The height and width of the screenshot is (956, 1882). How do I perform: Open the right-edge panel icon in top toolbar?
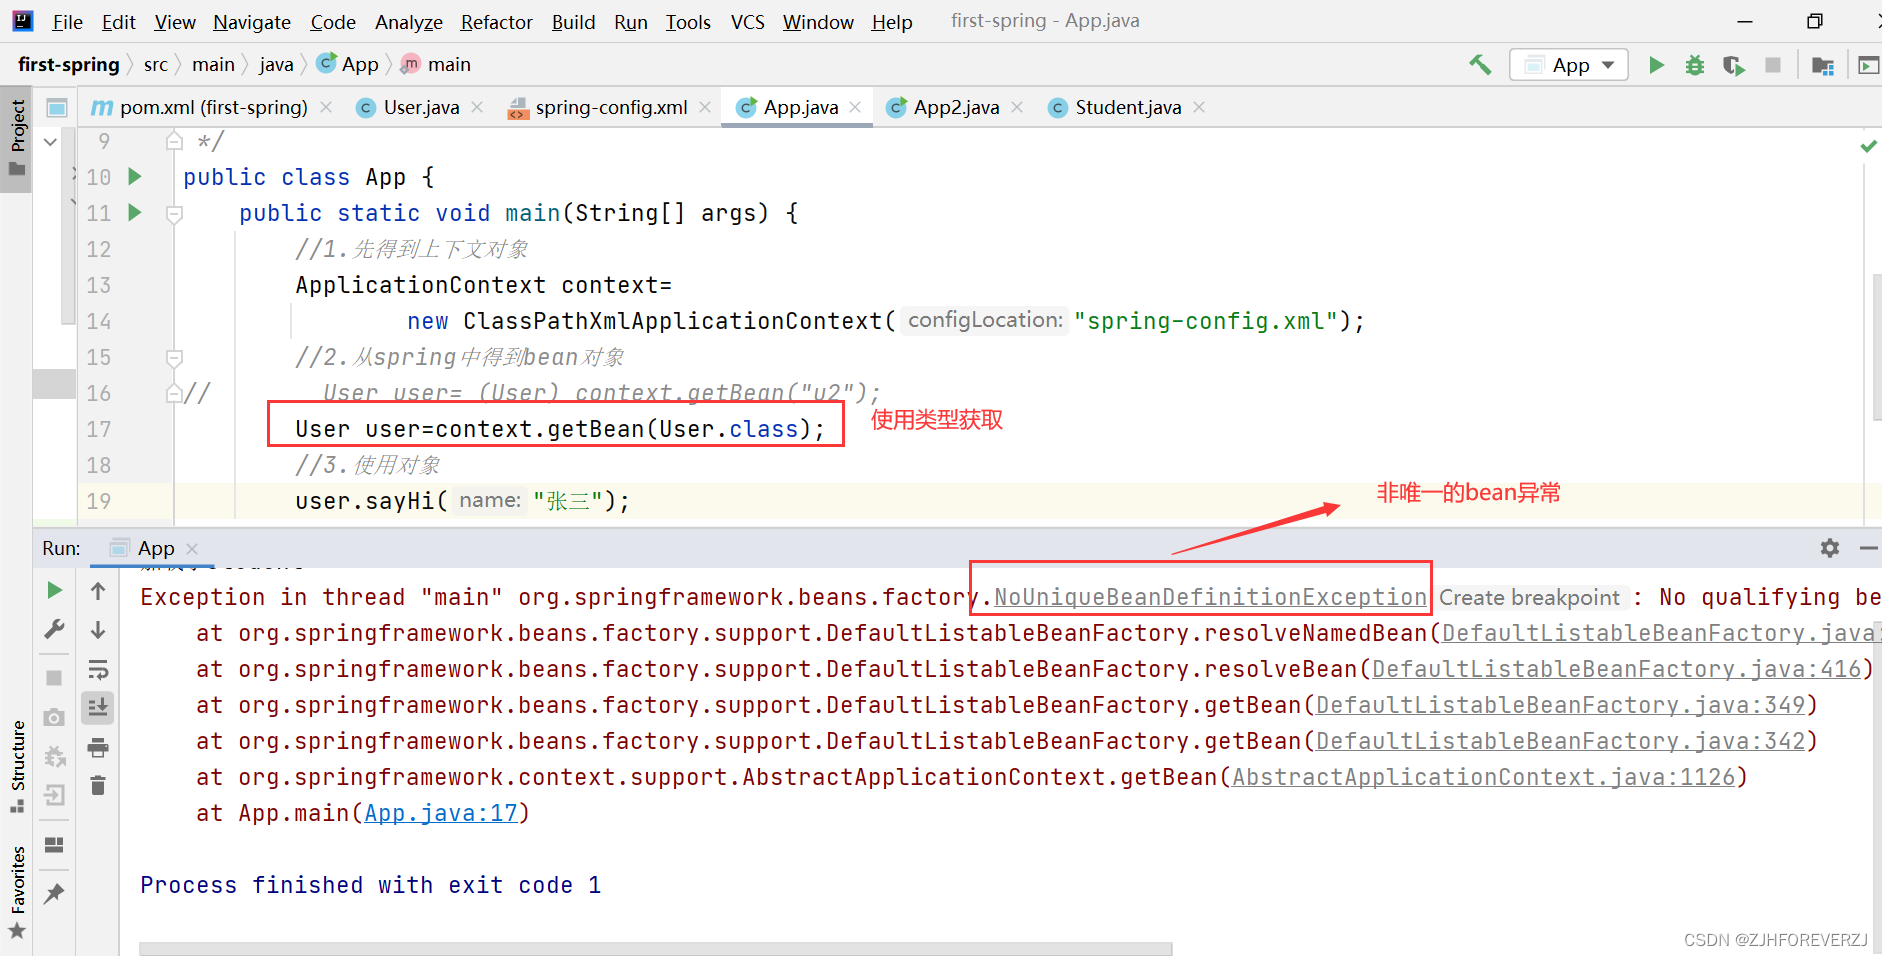point(1868,65)
